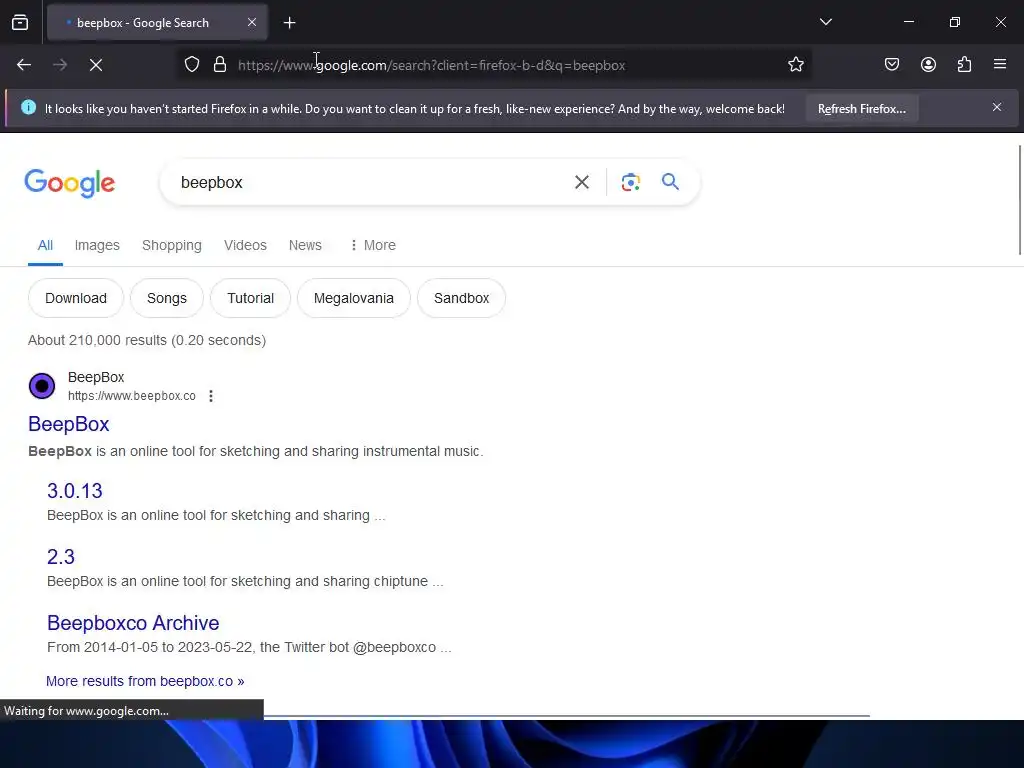Dismiss the Firefox refresh notification
Screen dimensions: 1024x768
[997, 107]
